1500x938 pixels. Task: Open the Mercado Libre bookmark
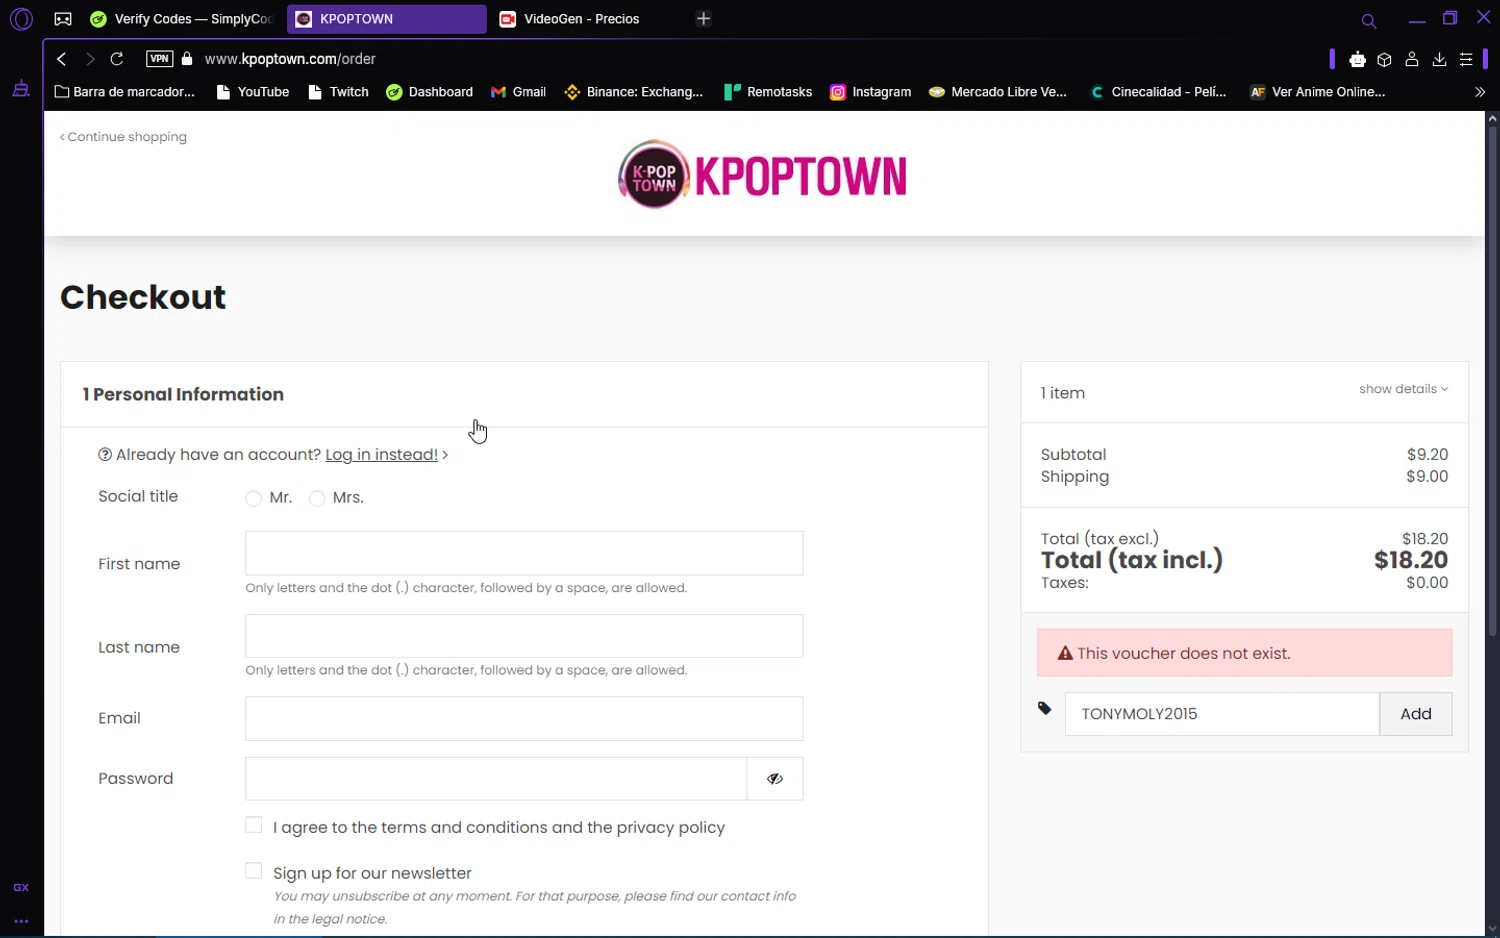coord(998,92)
